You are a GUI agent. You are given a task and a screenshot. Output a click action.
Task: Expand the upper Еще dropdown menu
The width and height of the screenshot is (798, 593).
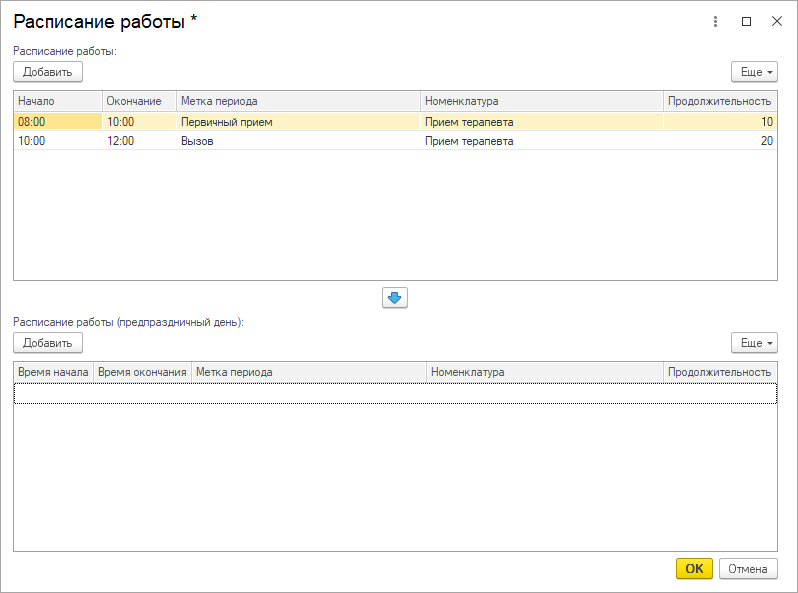(x=754, y=72)
